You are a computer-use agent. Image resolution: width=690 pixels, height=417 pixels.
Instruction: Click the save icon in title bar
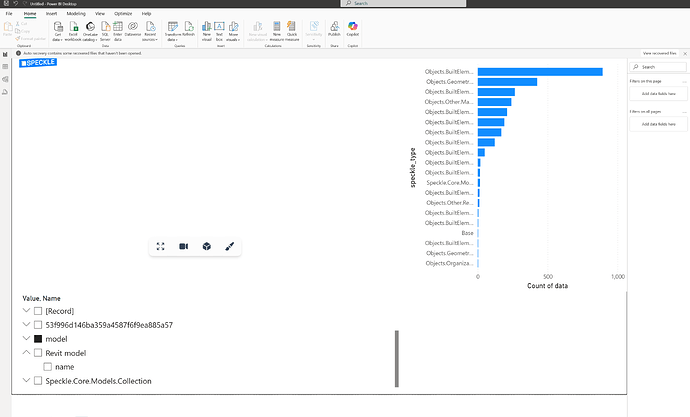coord(6,3)
